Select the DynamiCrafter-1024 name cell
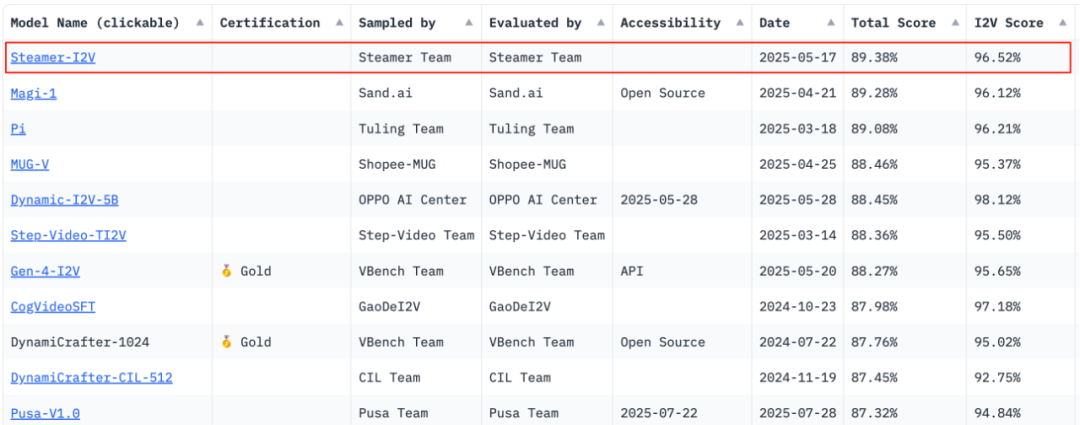 point(80,342)
